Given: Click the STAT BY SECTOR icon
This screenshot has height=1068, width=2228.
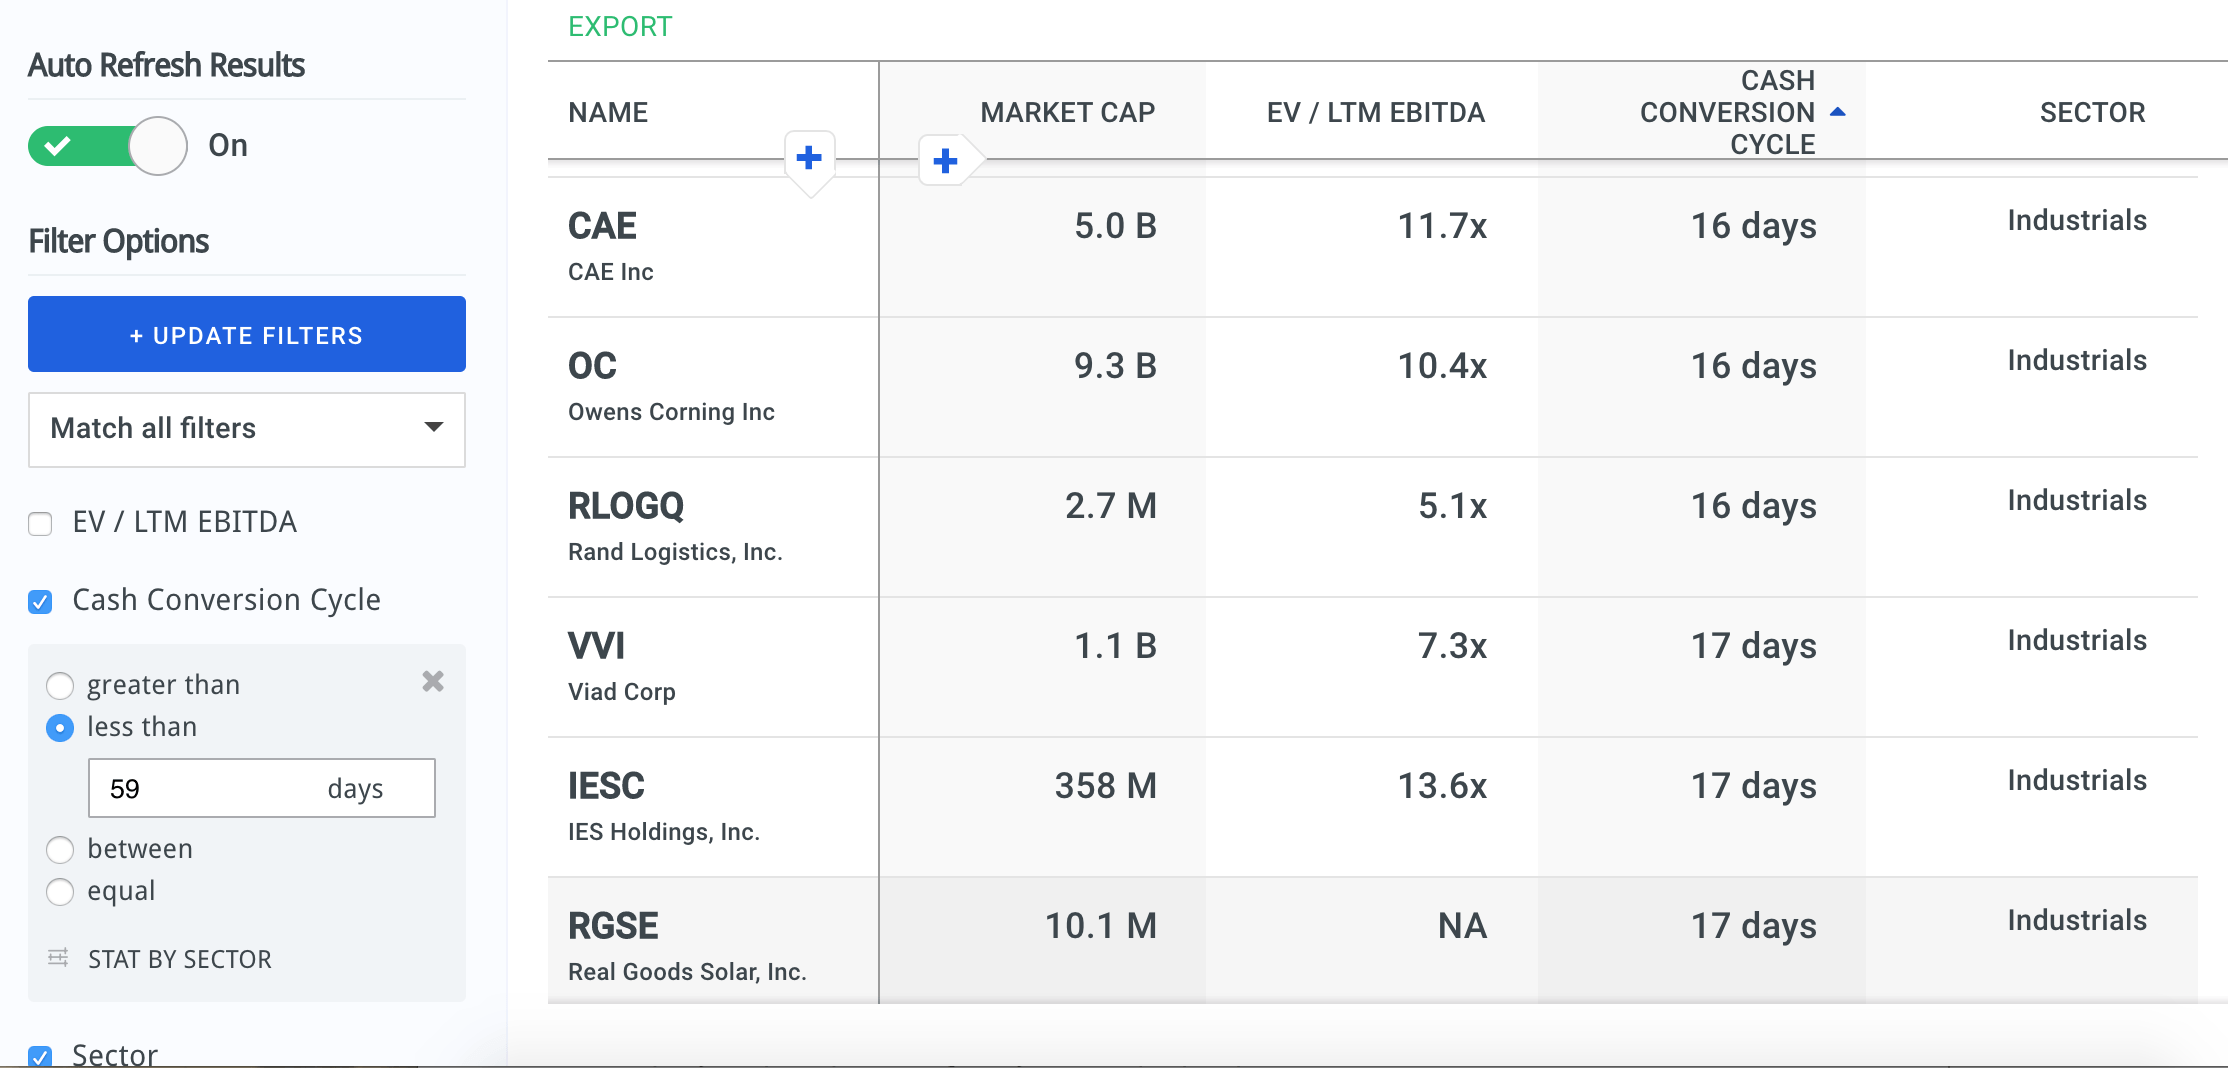Looking at the screenshot, I should pos(59,958).
